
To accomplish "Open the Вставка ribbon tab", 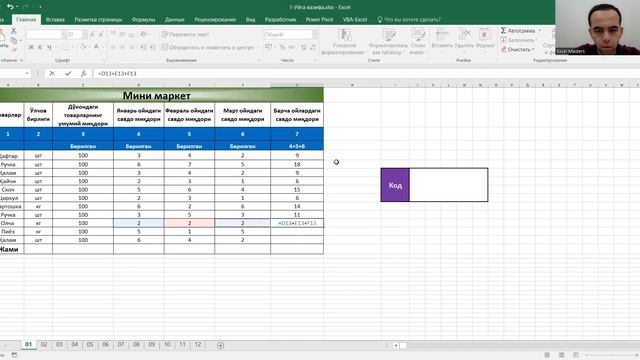I will pyautogui.click(x=55, y=19).
